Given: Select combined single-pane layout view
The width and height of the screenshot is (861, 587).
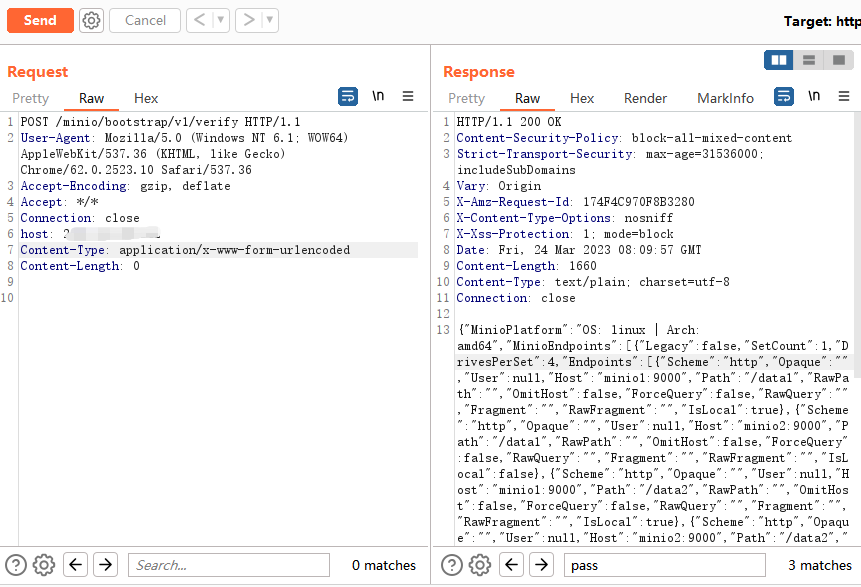Looking at the screenshot, I should coord(838,60).
